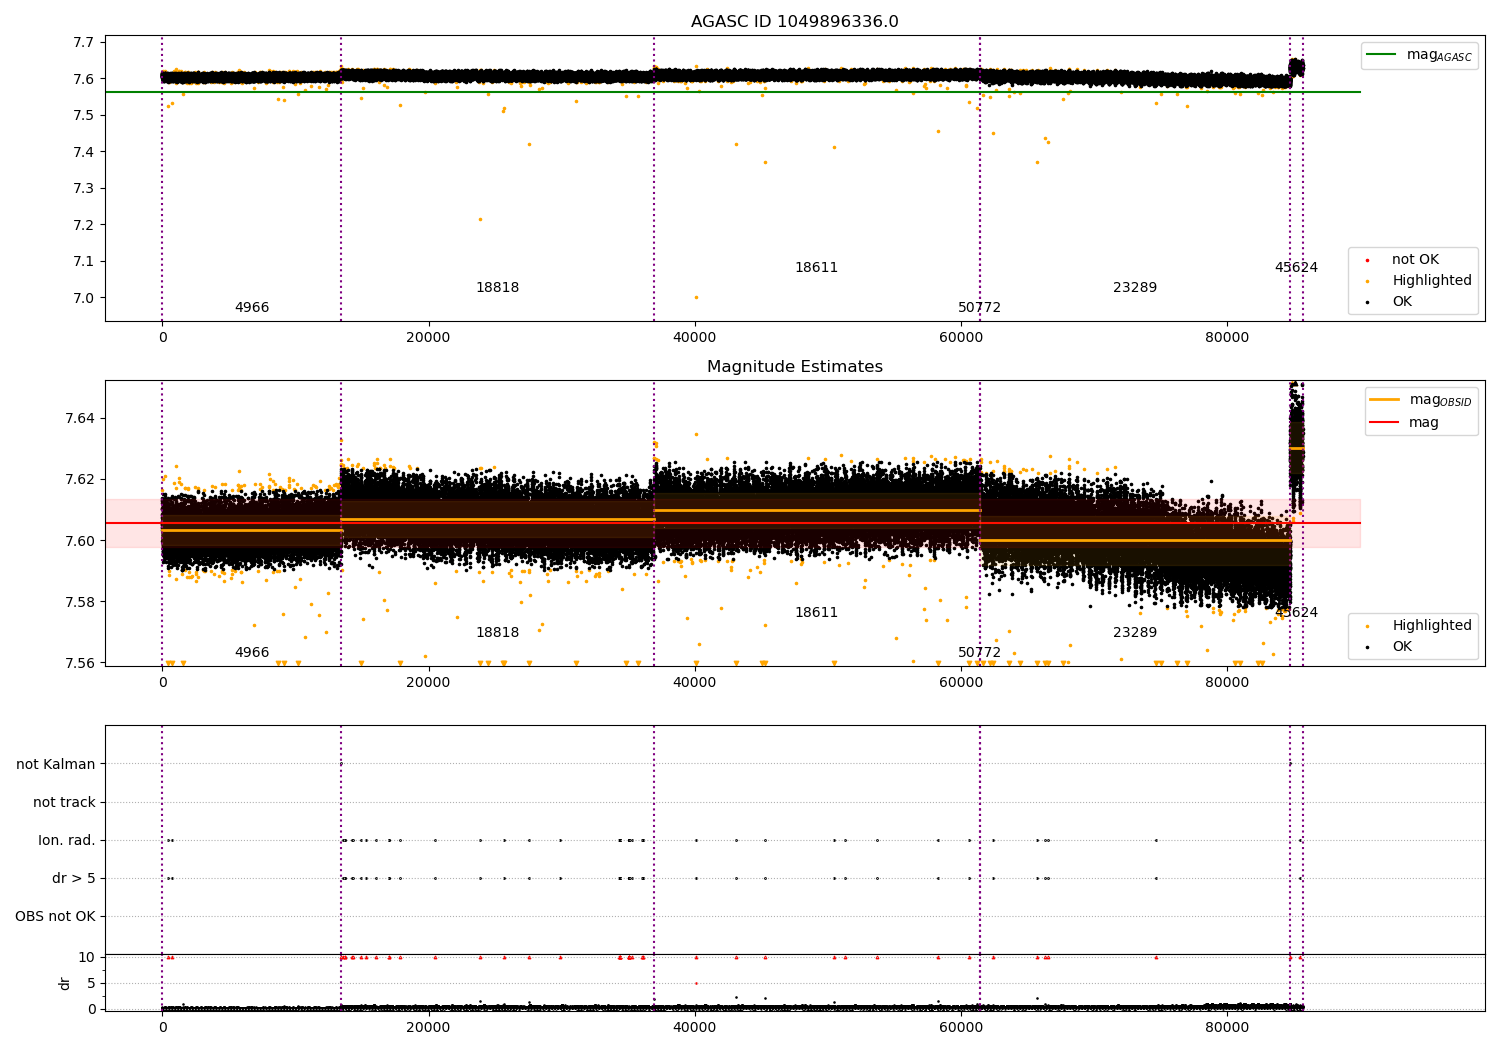Viewport: 1500px width, 1050px height.
Task: Select the green mag AGASC legend entry
Action: (1419, 55)
